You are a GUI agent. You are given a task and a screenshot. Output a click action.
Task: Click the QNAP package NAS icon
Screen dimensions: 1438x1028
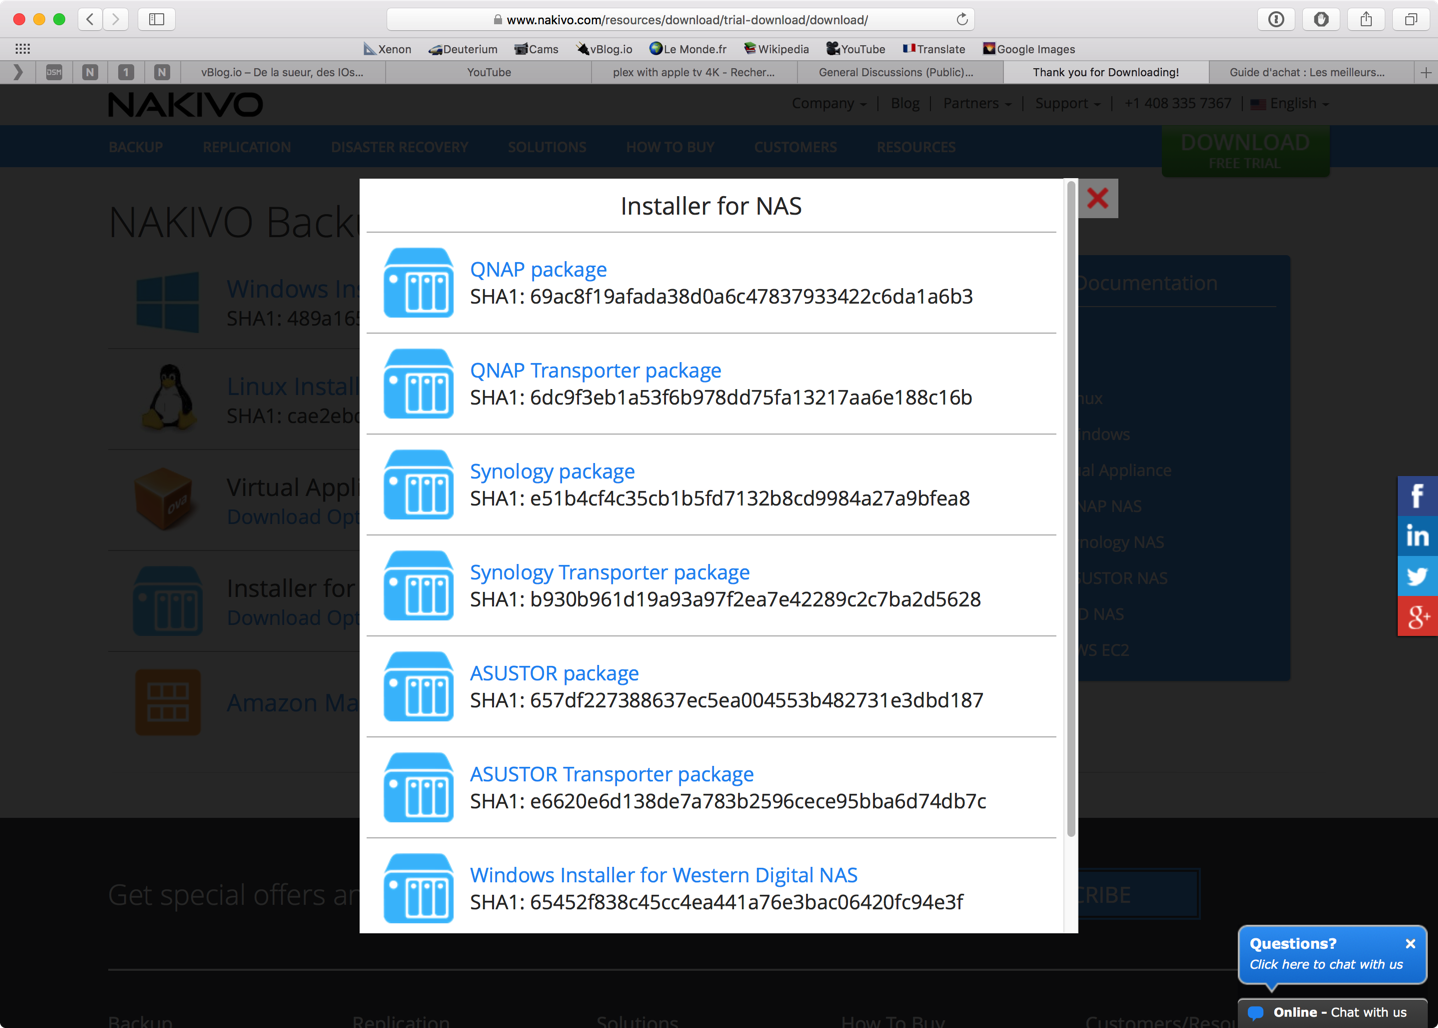pyautogui.click(x=418, y=283)
